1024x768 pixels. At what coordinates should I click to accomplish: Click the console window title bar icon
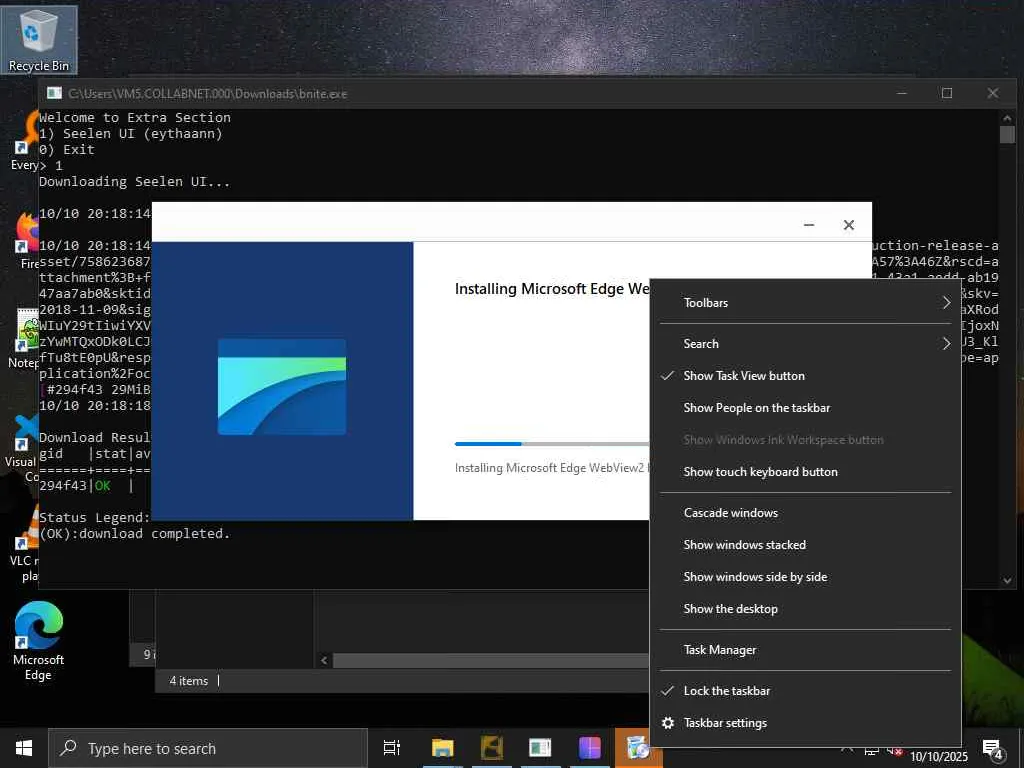click(54, 93)
